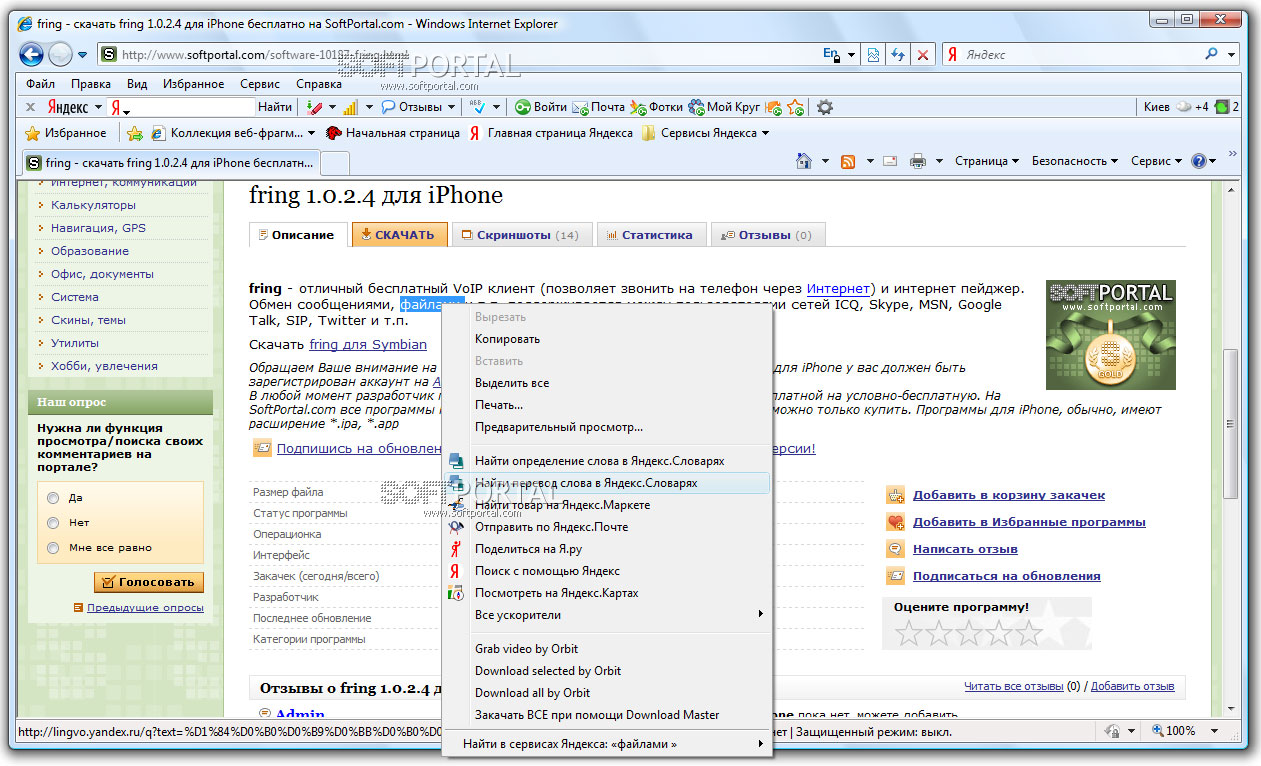Screen dimensions: 1261x766
Task: Click the address bar URL field
Action: [460, 55]
